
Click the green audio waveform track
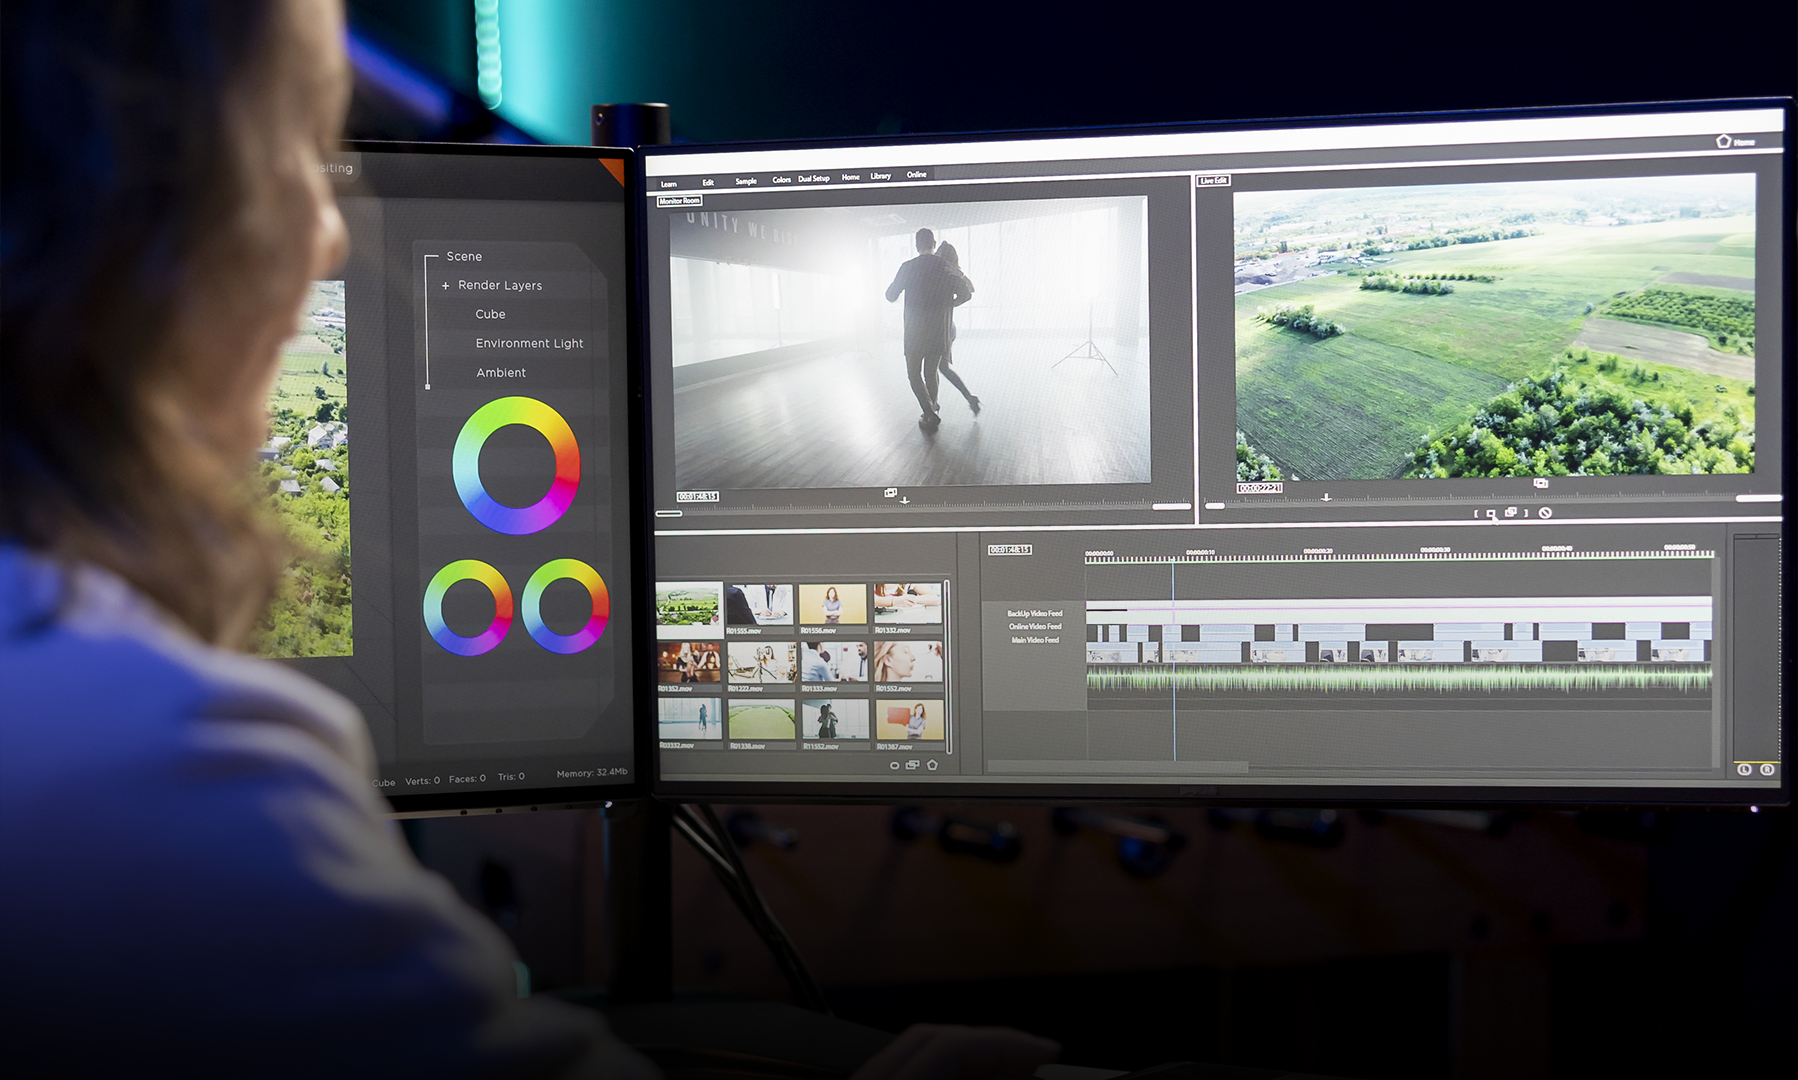coord(1399,681)
